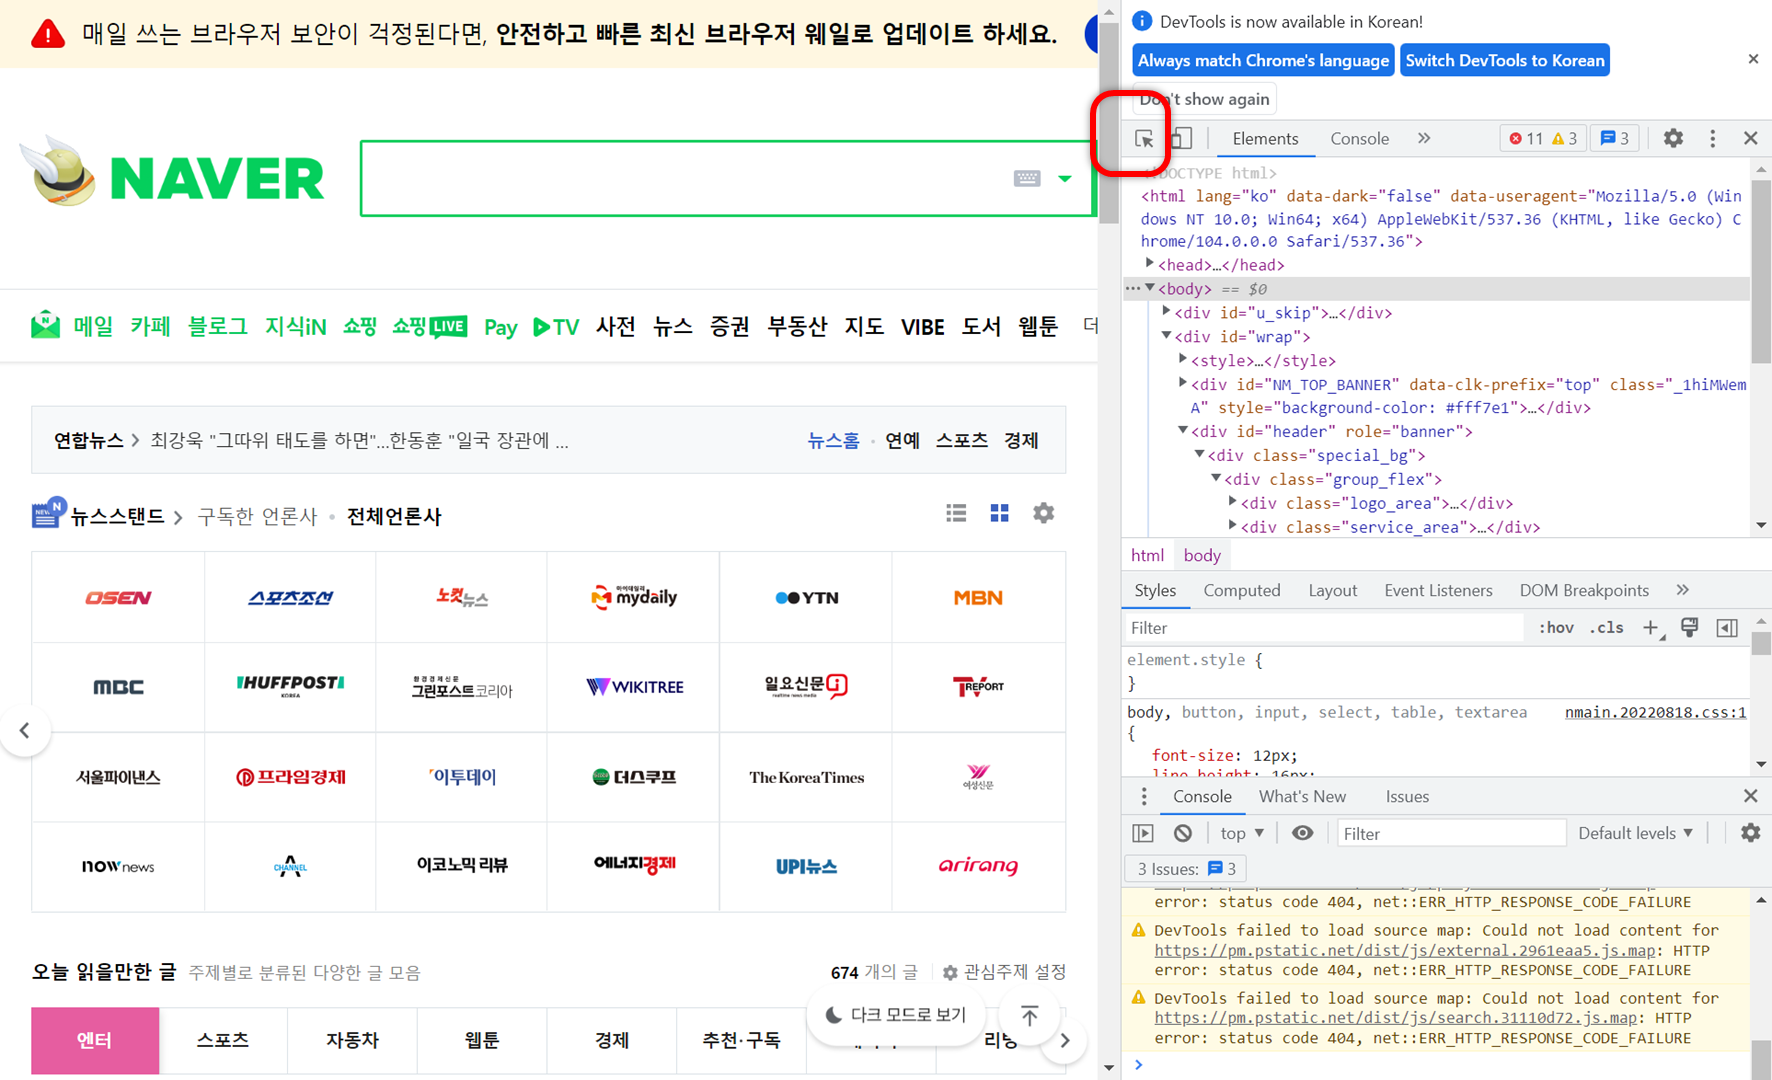Collapse the div wrap node
Screen dimensions: 1772x1080
(1166, 336)
